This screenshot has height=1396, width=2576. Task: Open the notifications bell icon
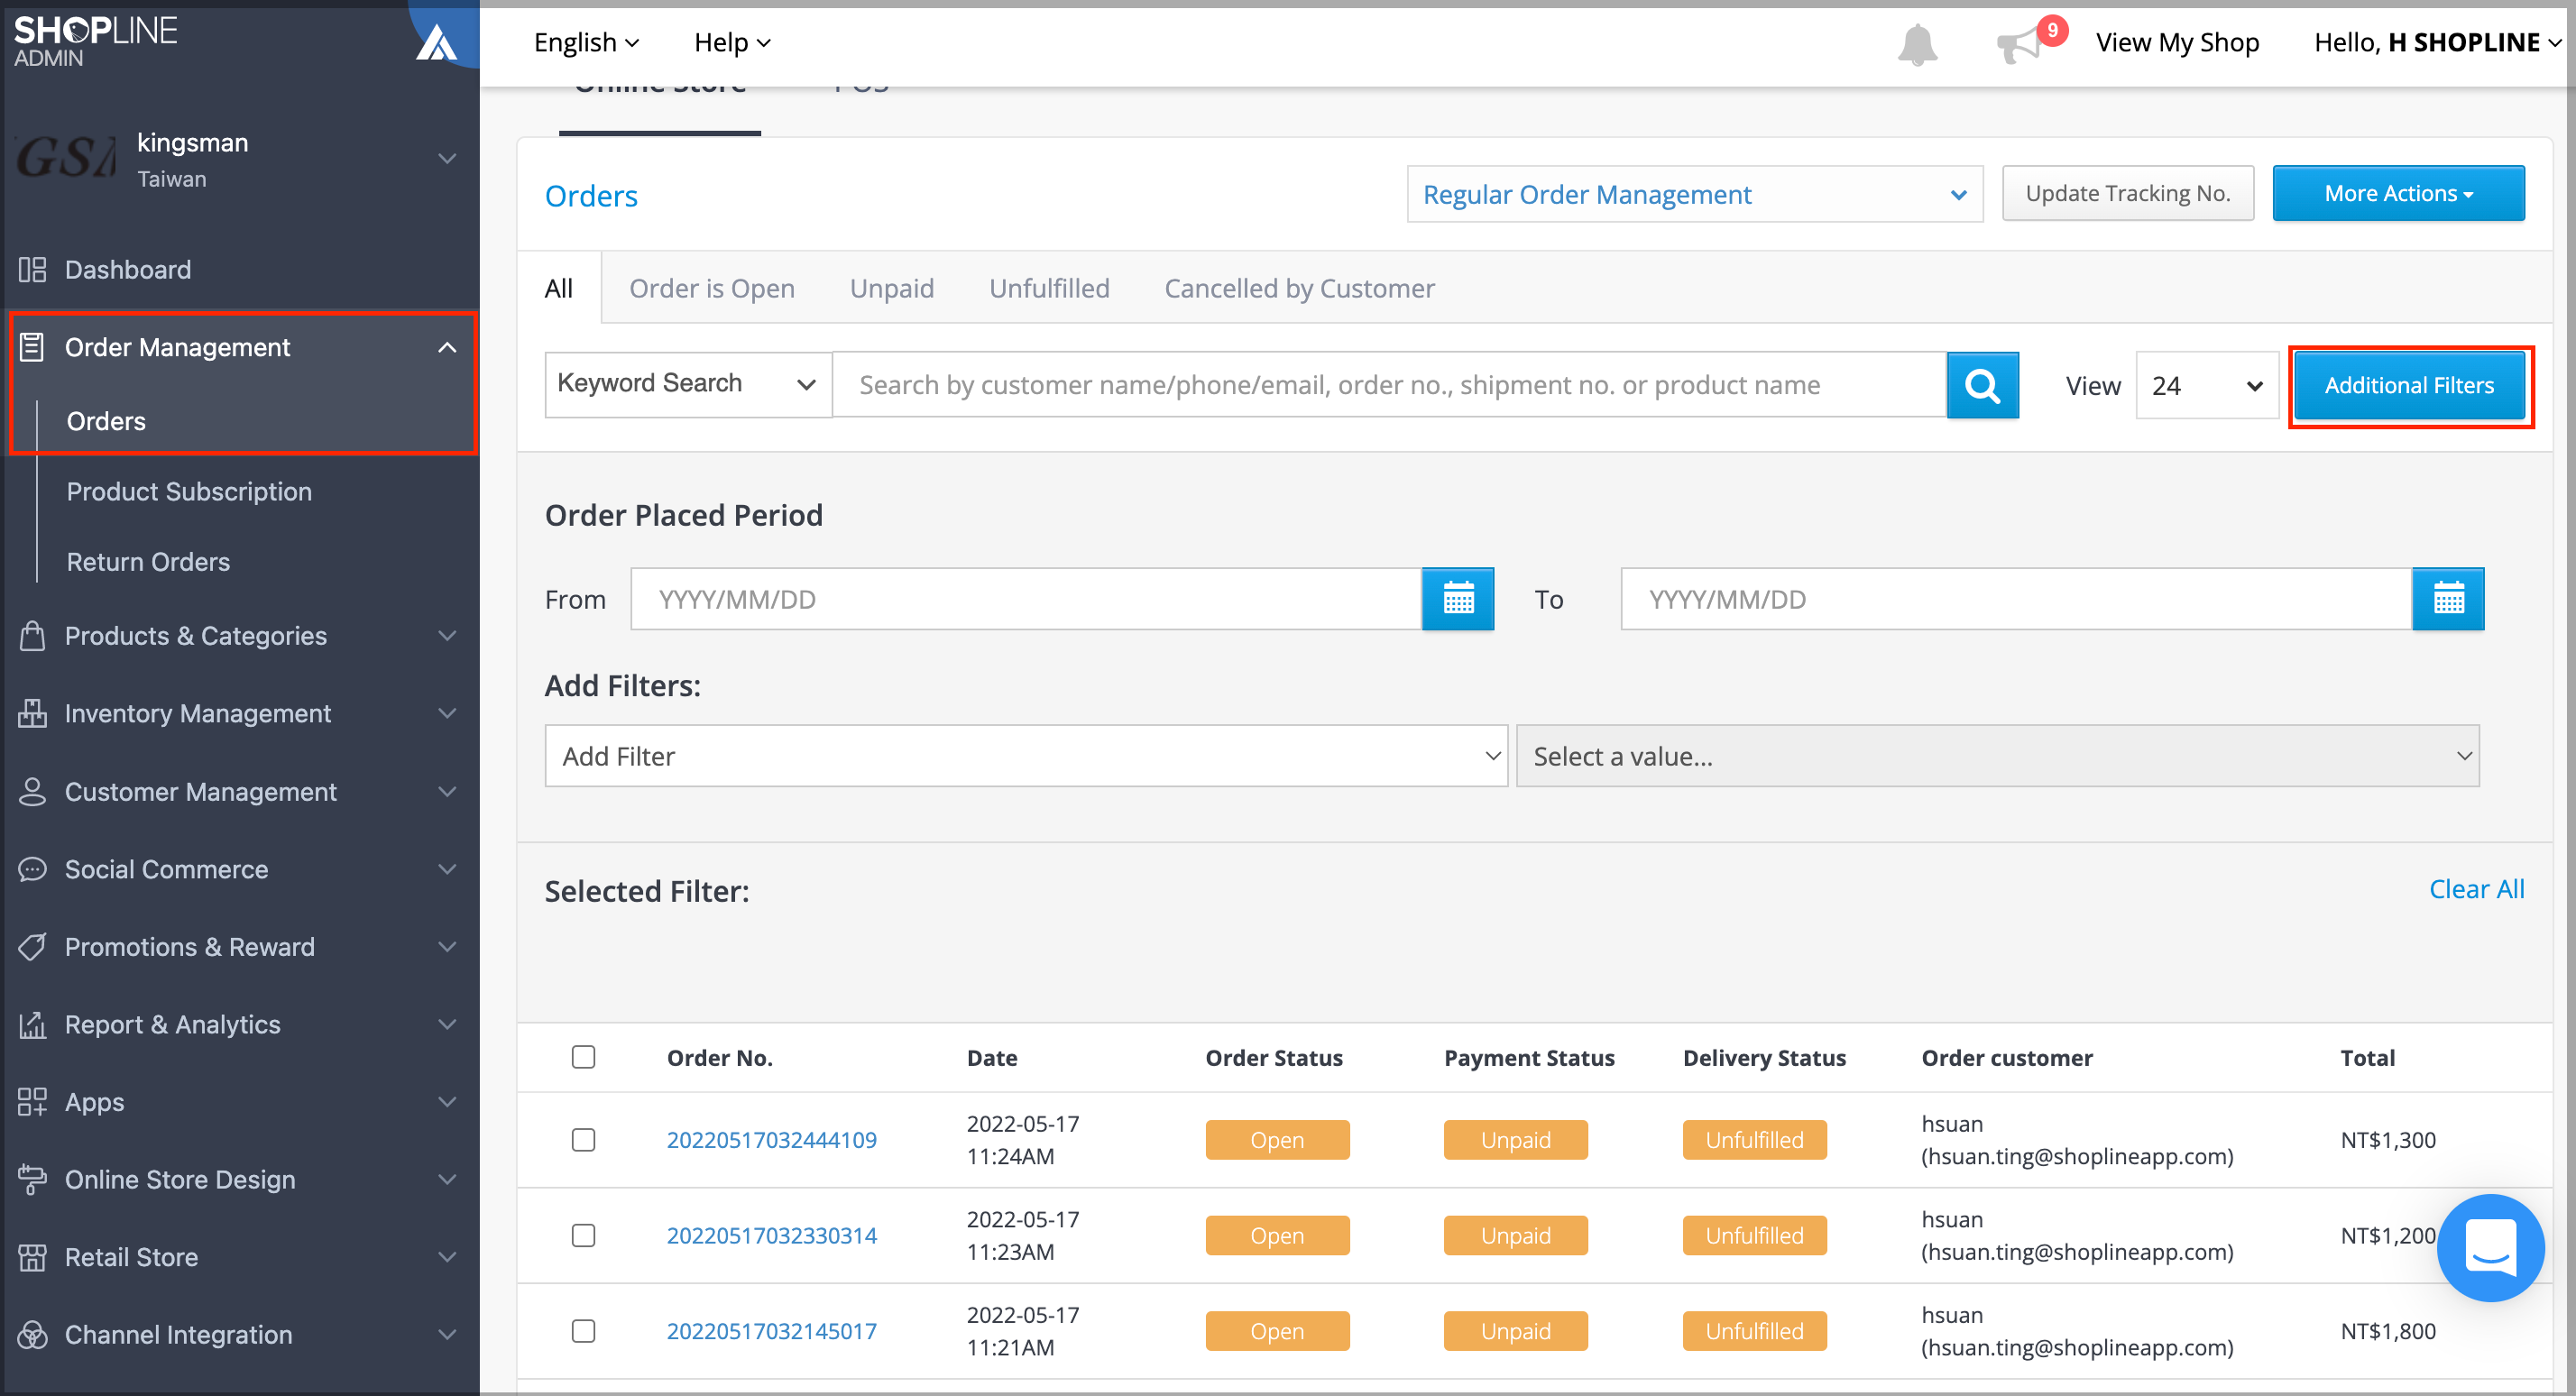click(x=1917, y=45)
